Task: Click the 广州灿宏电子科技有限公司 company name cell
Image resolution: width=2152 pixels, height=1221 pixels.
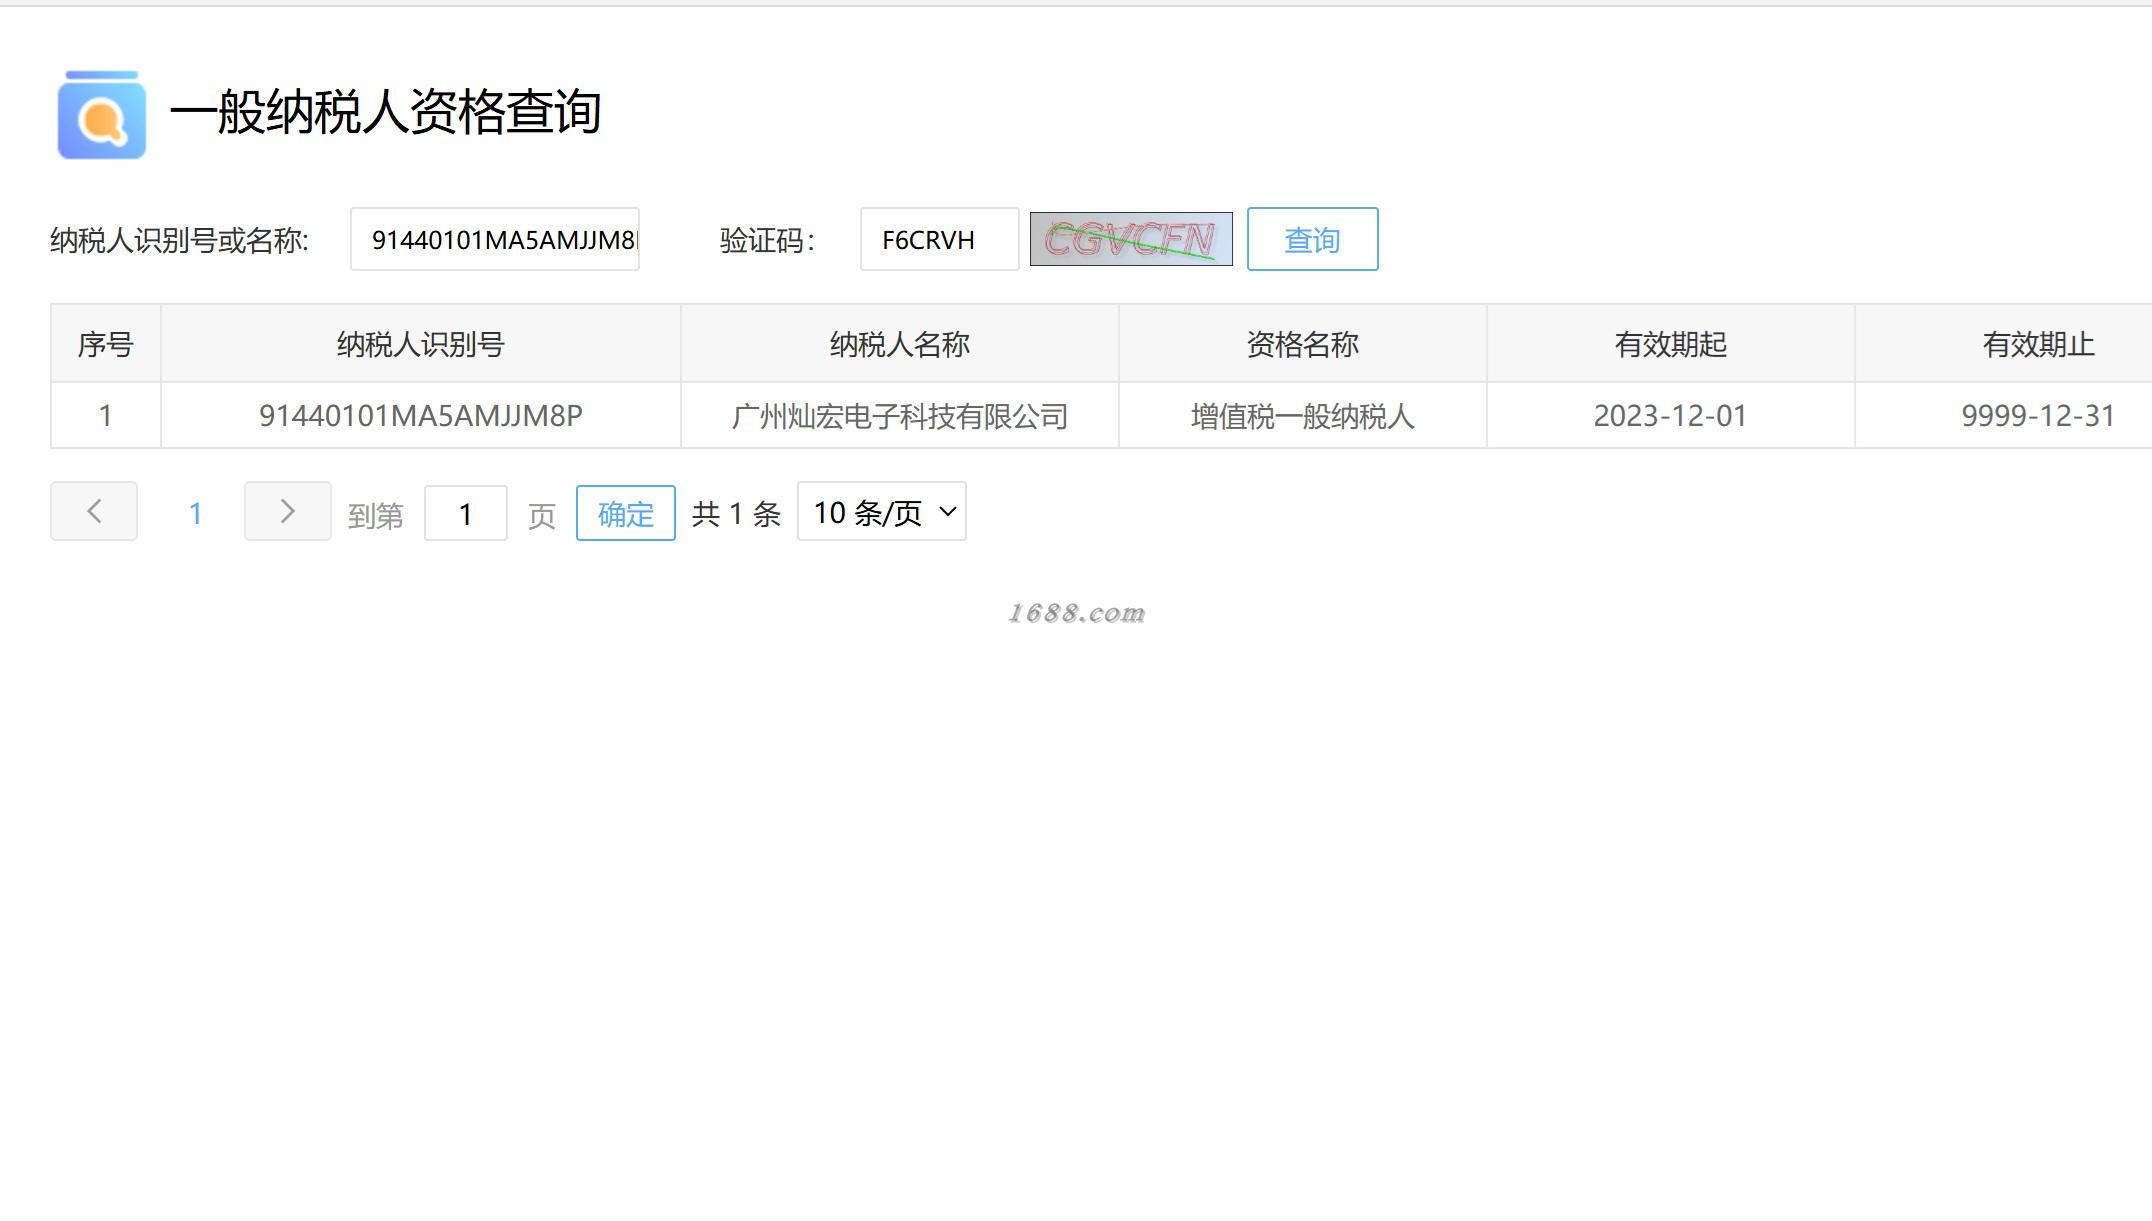Action: pos(899,416)
